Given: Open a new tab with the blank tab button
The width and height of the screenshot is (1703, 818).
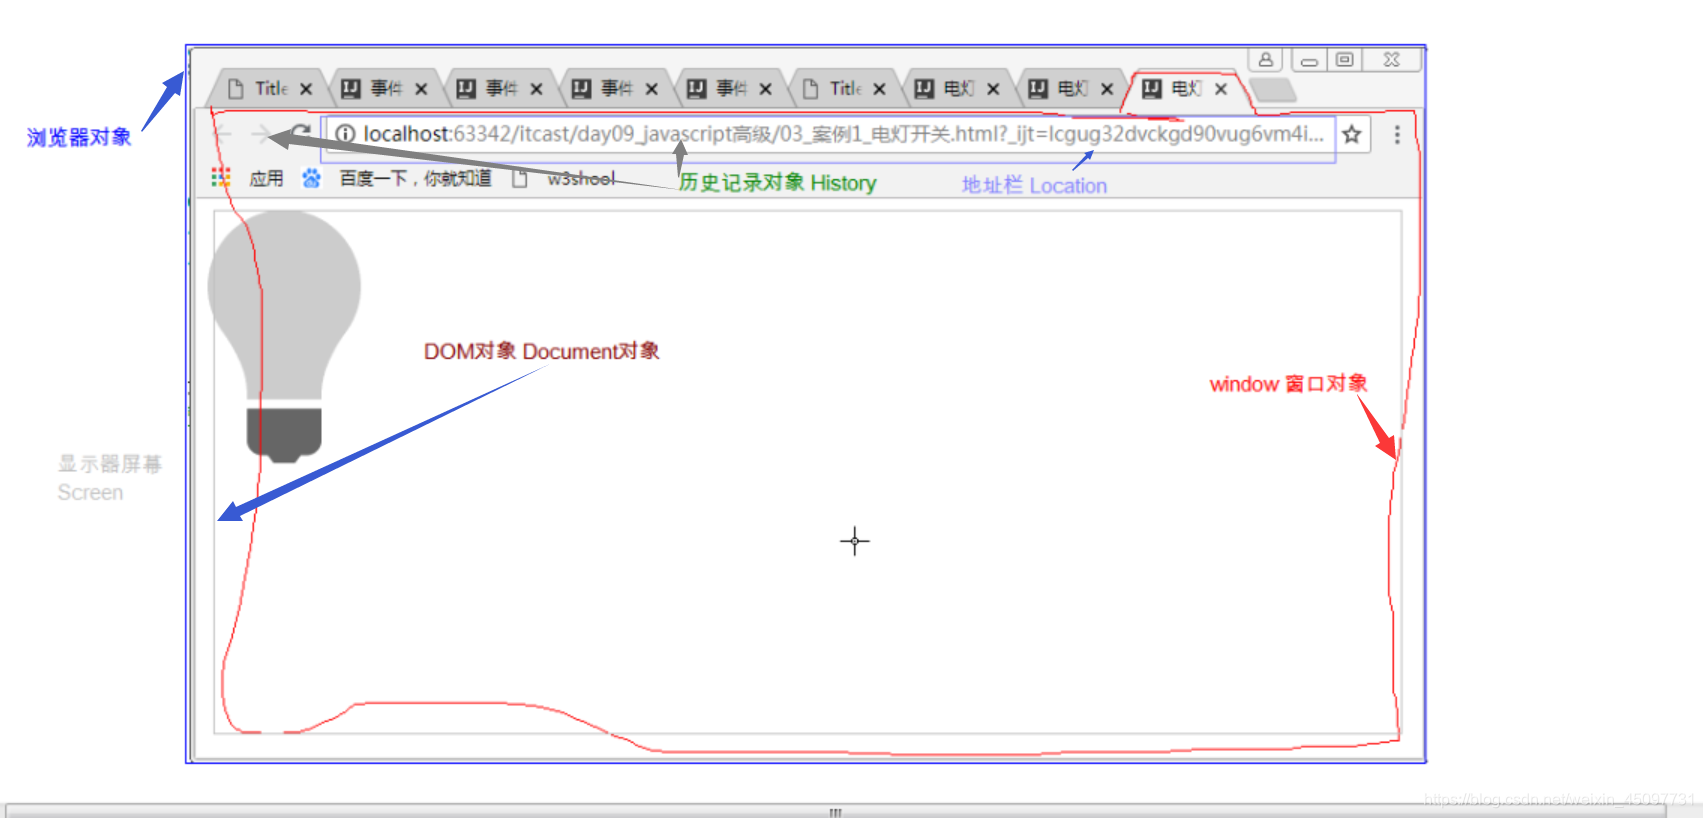Looking at the screenshot, I should click(1273, 90).
